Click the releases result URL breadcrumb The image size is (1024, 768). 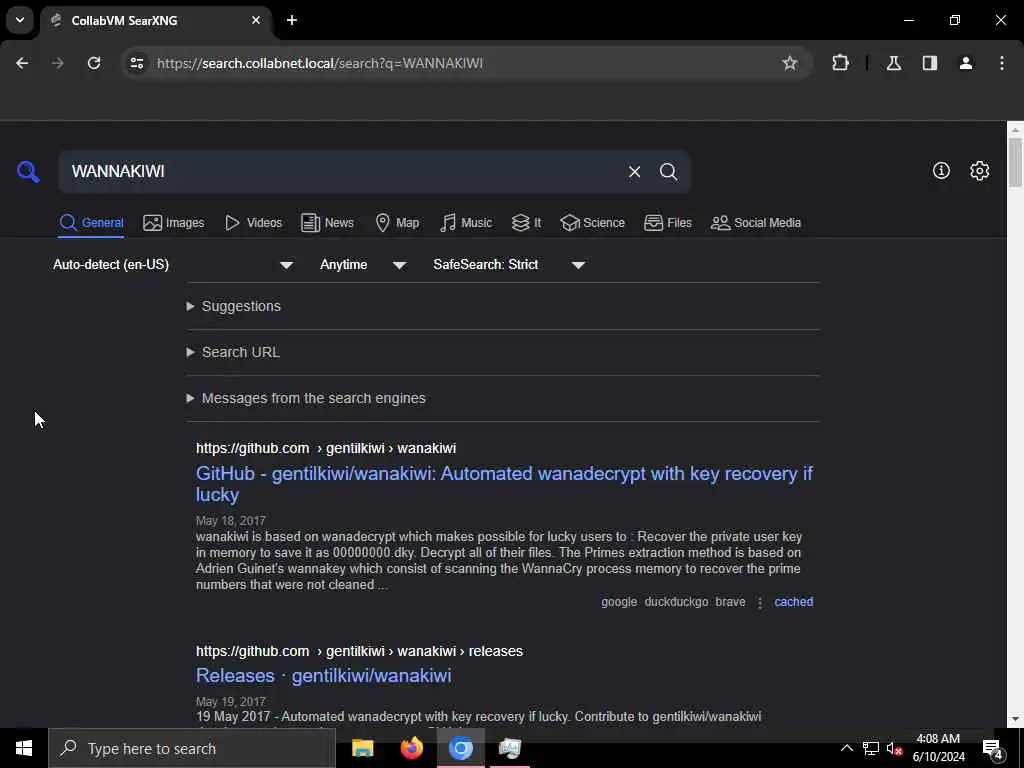[x=359, y=651]
